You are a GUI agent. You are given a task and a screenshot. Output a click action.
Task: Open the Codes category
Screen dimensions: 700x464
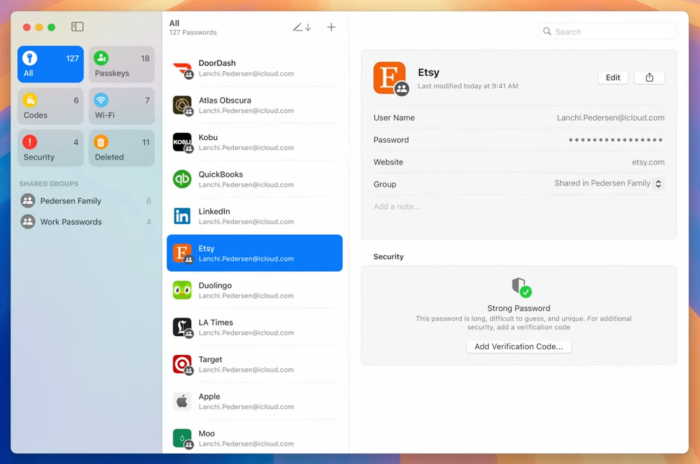[50, 106]
